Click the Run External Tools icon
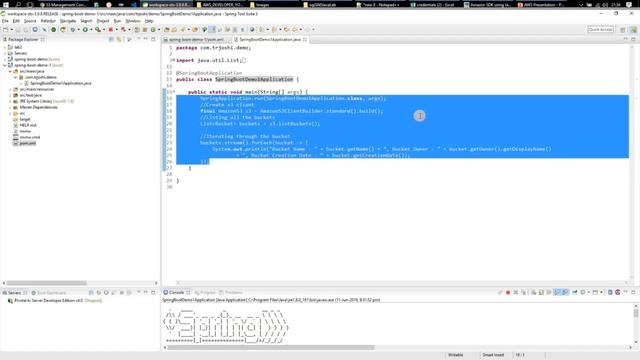The width and height of the screenshot is (640, 360). click(98, 29)
